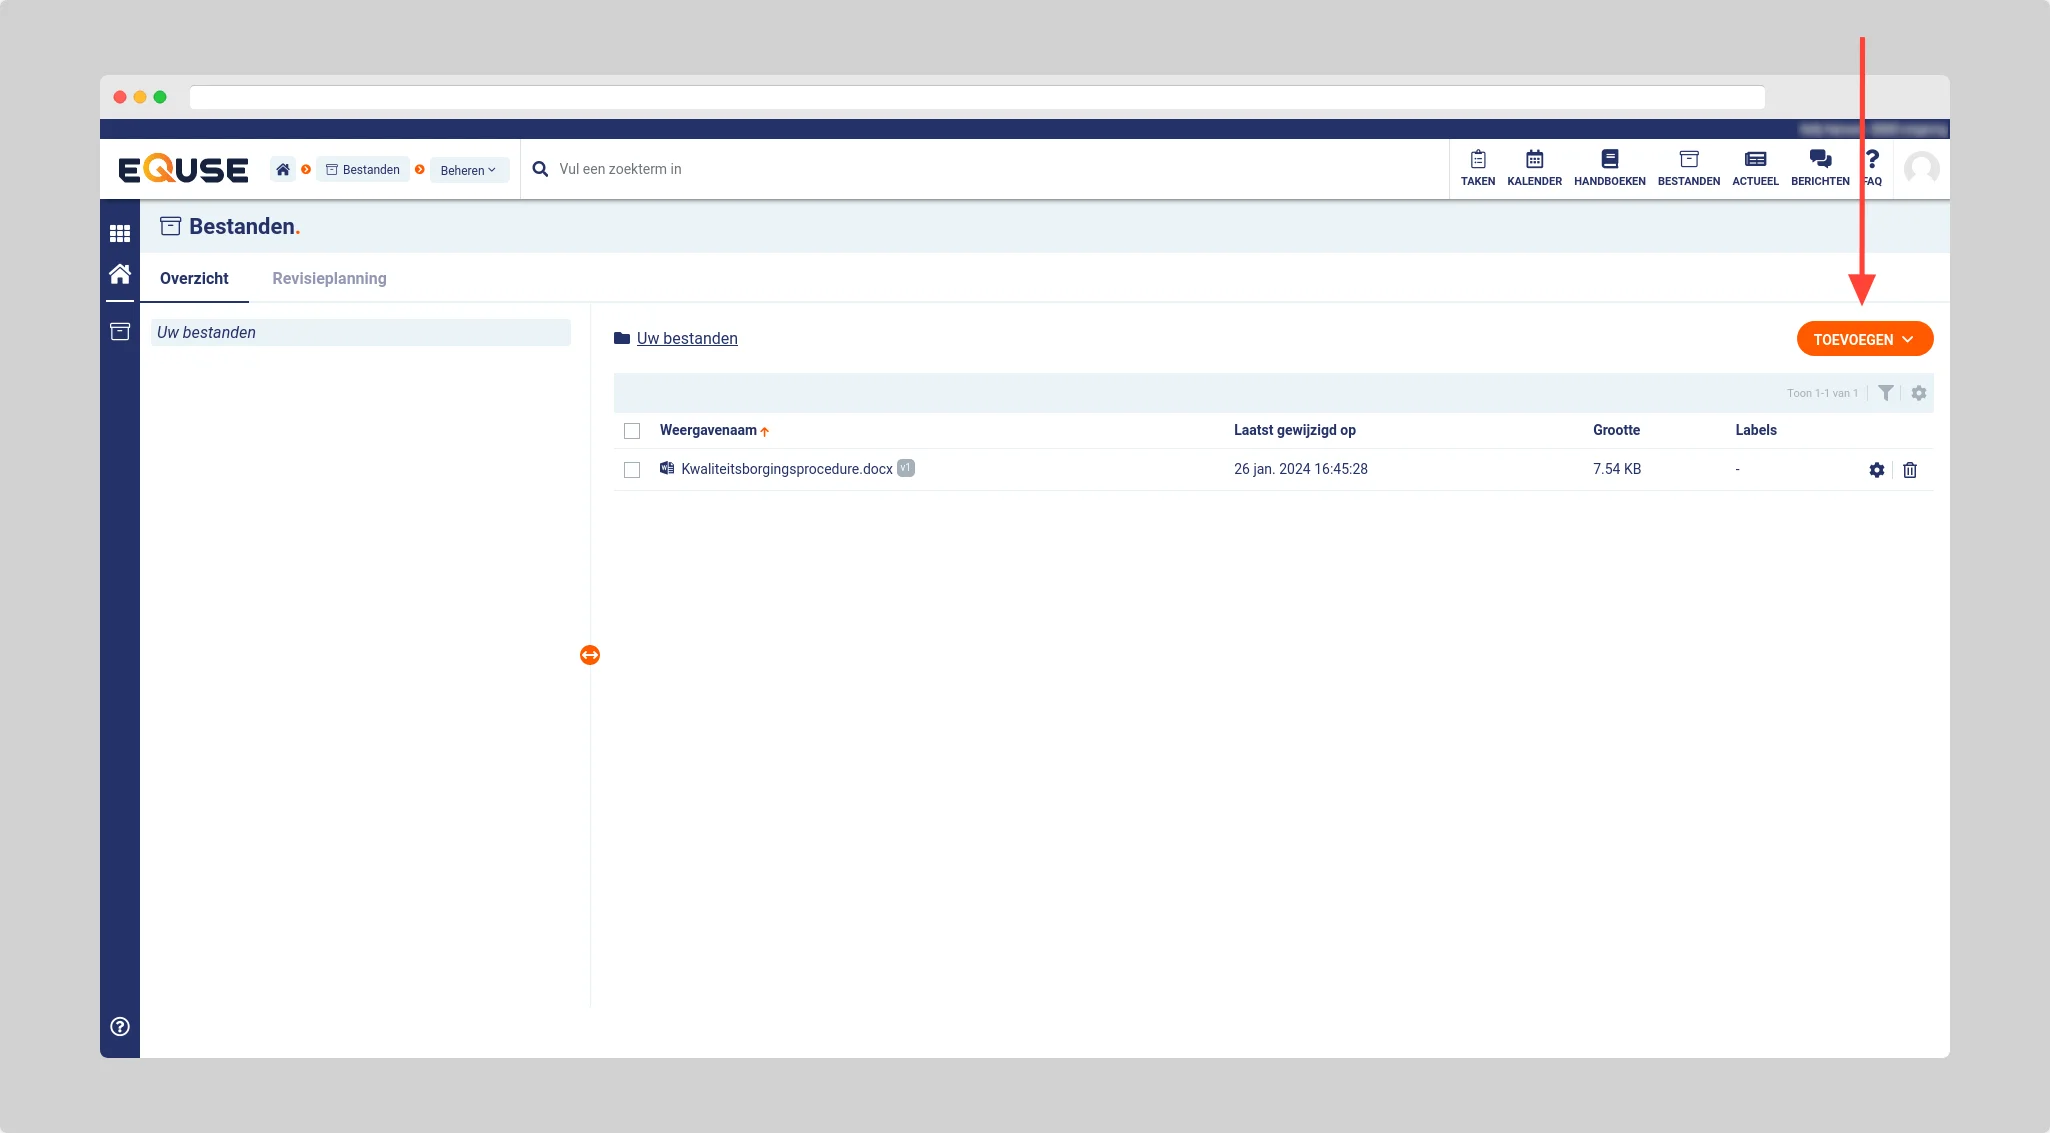The width and height of the screenshot is (2050, 1133).
Task: Sort by the Weergavenaam column header
Action: tap(708, 430)
